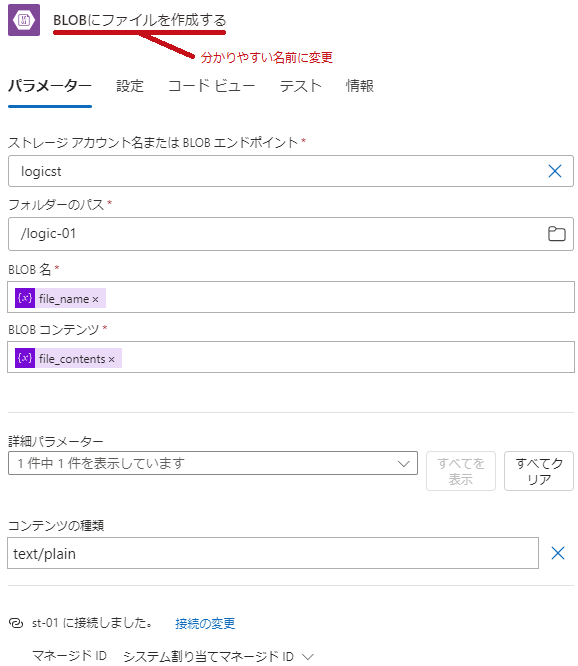
Task: Edit the action title BLOBにファイルを作成する
Action: pos(140,20)
